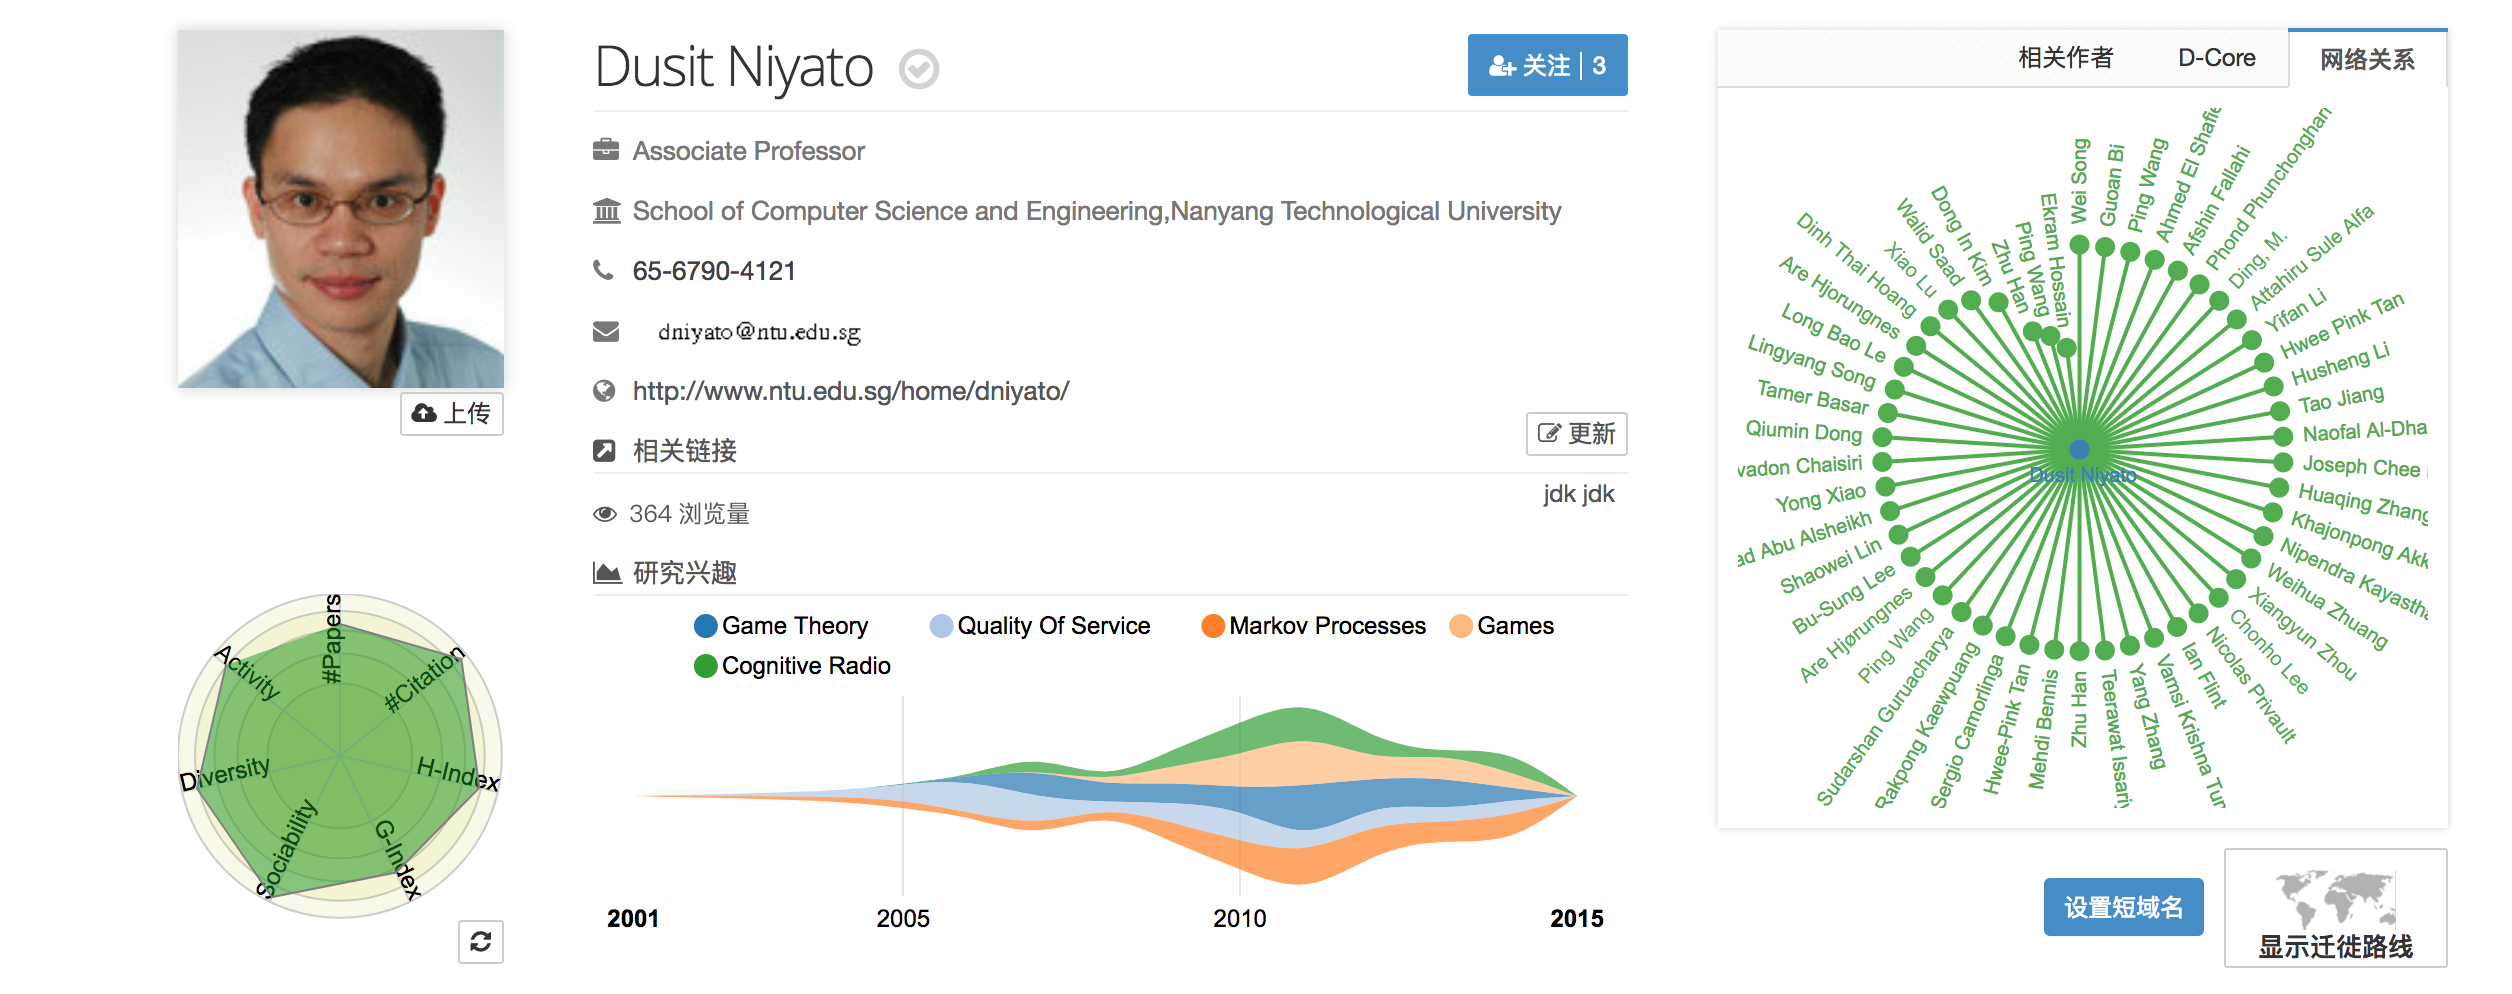Image resolution: width=2512 pixels, height=994 pixels.
Task: Click the external link icon beside 相关链接
Action: point(604,451)
